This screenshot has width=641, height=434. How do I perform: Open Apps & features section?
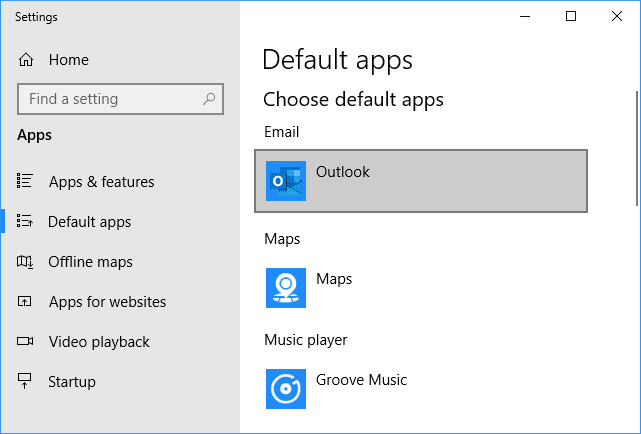(101, 181)
